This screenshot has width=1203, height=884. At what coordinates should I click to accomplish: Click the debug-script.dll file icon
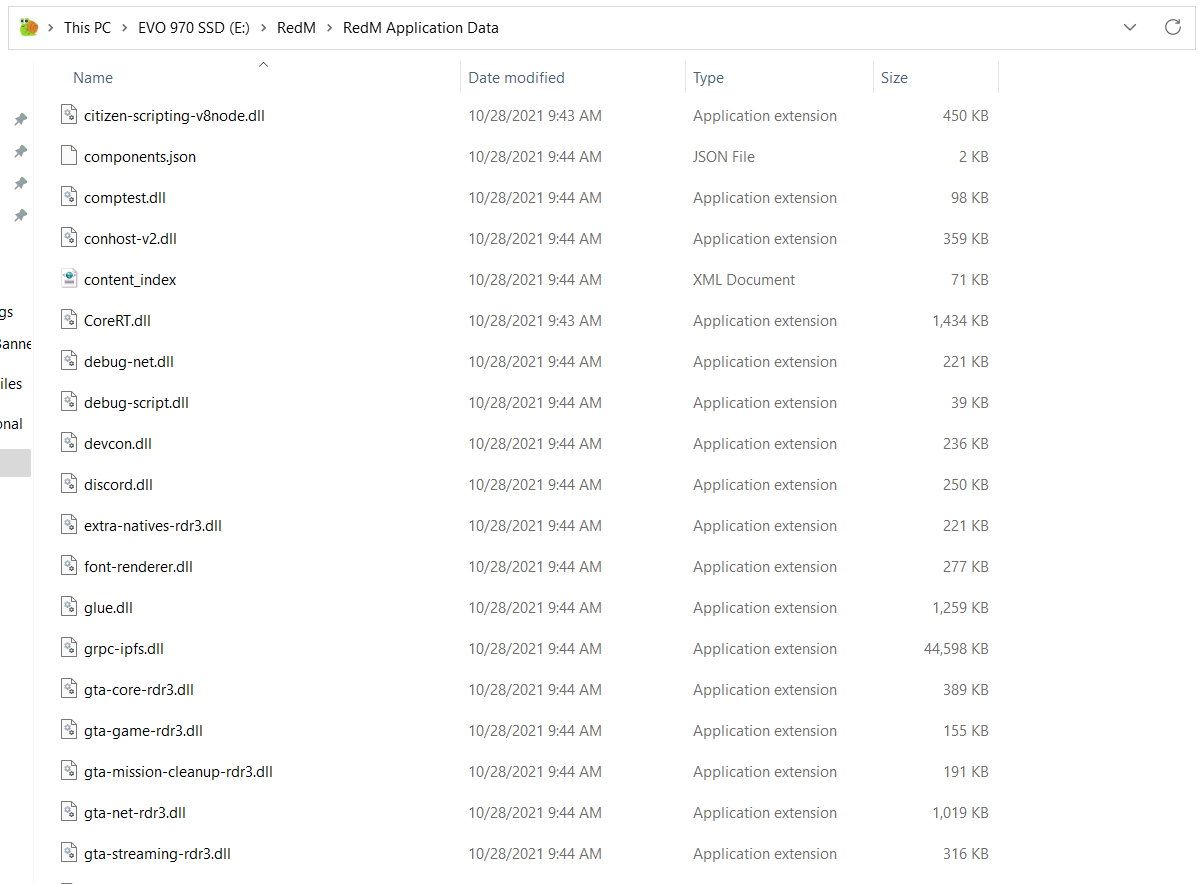tap(69, 402)
